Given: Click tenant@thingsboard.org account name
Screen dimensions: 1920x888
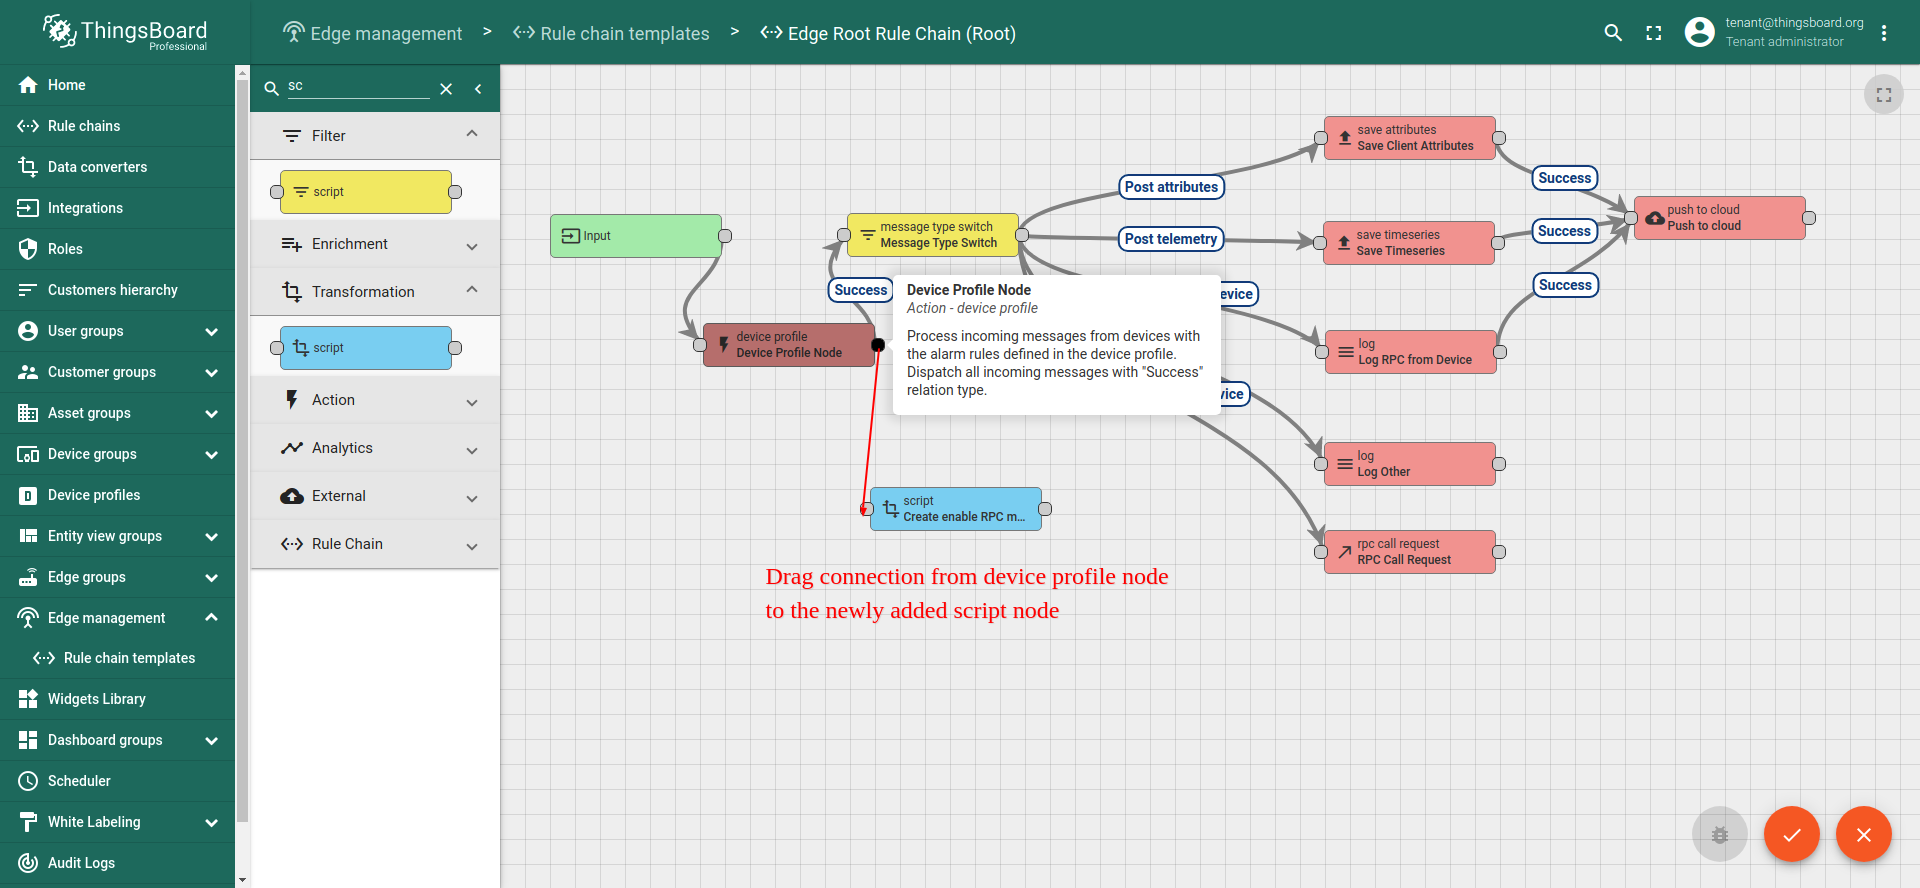Looking at the screenshot, I should pyautogui.click(x=1794, y=23).
